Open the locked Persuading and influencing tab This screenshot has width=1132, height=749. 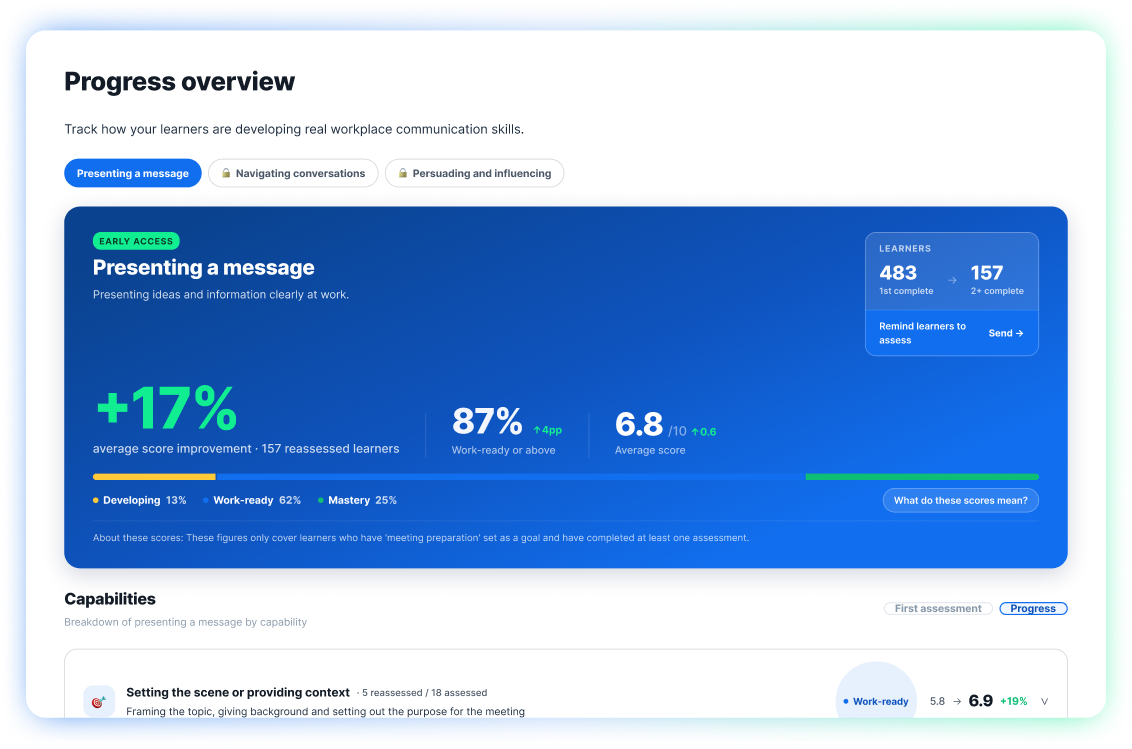coord(474,173)
